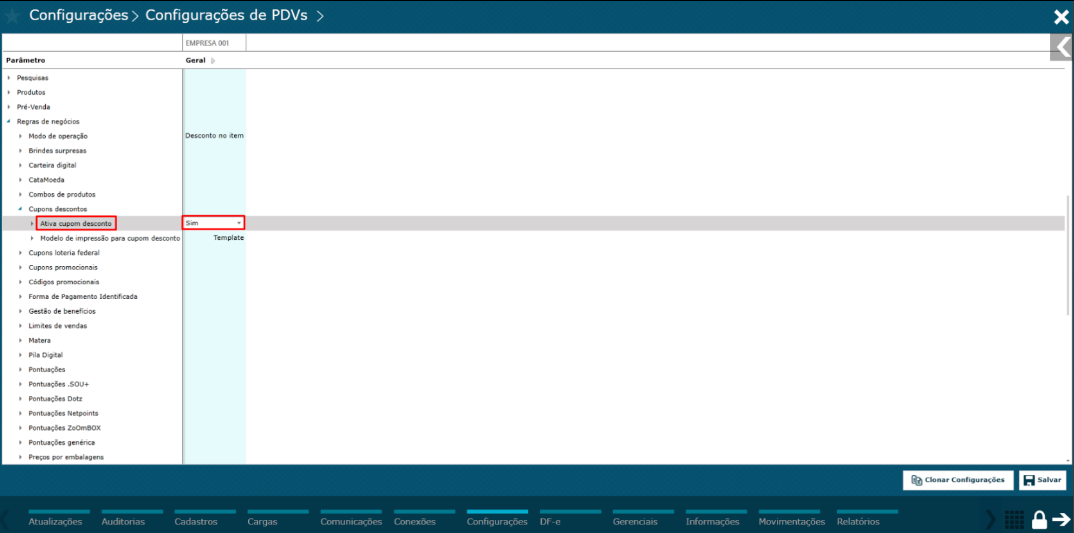Select CataMoeda tree item
Viewport: 1074px width, 533px height.
47,179
